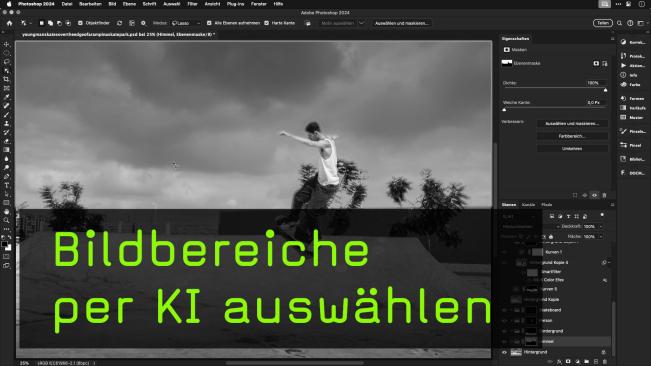Click the Umkehren button
Screen dimensions: 651x366
[572, 148]
